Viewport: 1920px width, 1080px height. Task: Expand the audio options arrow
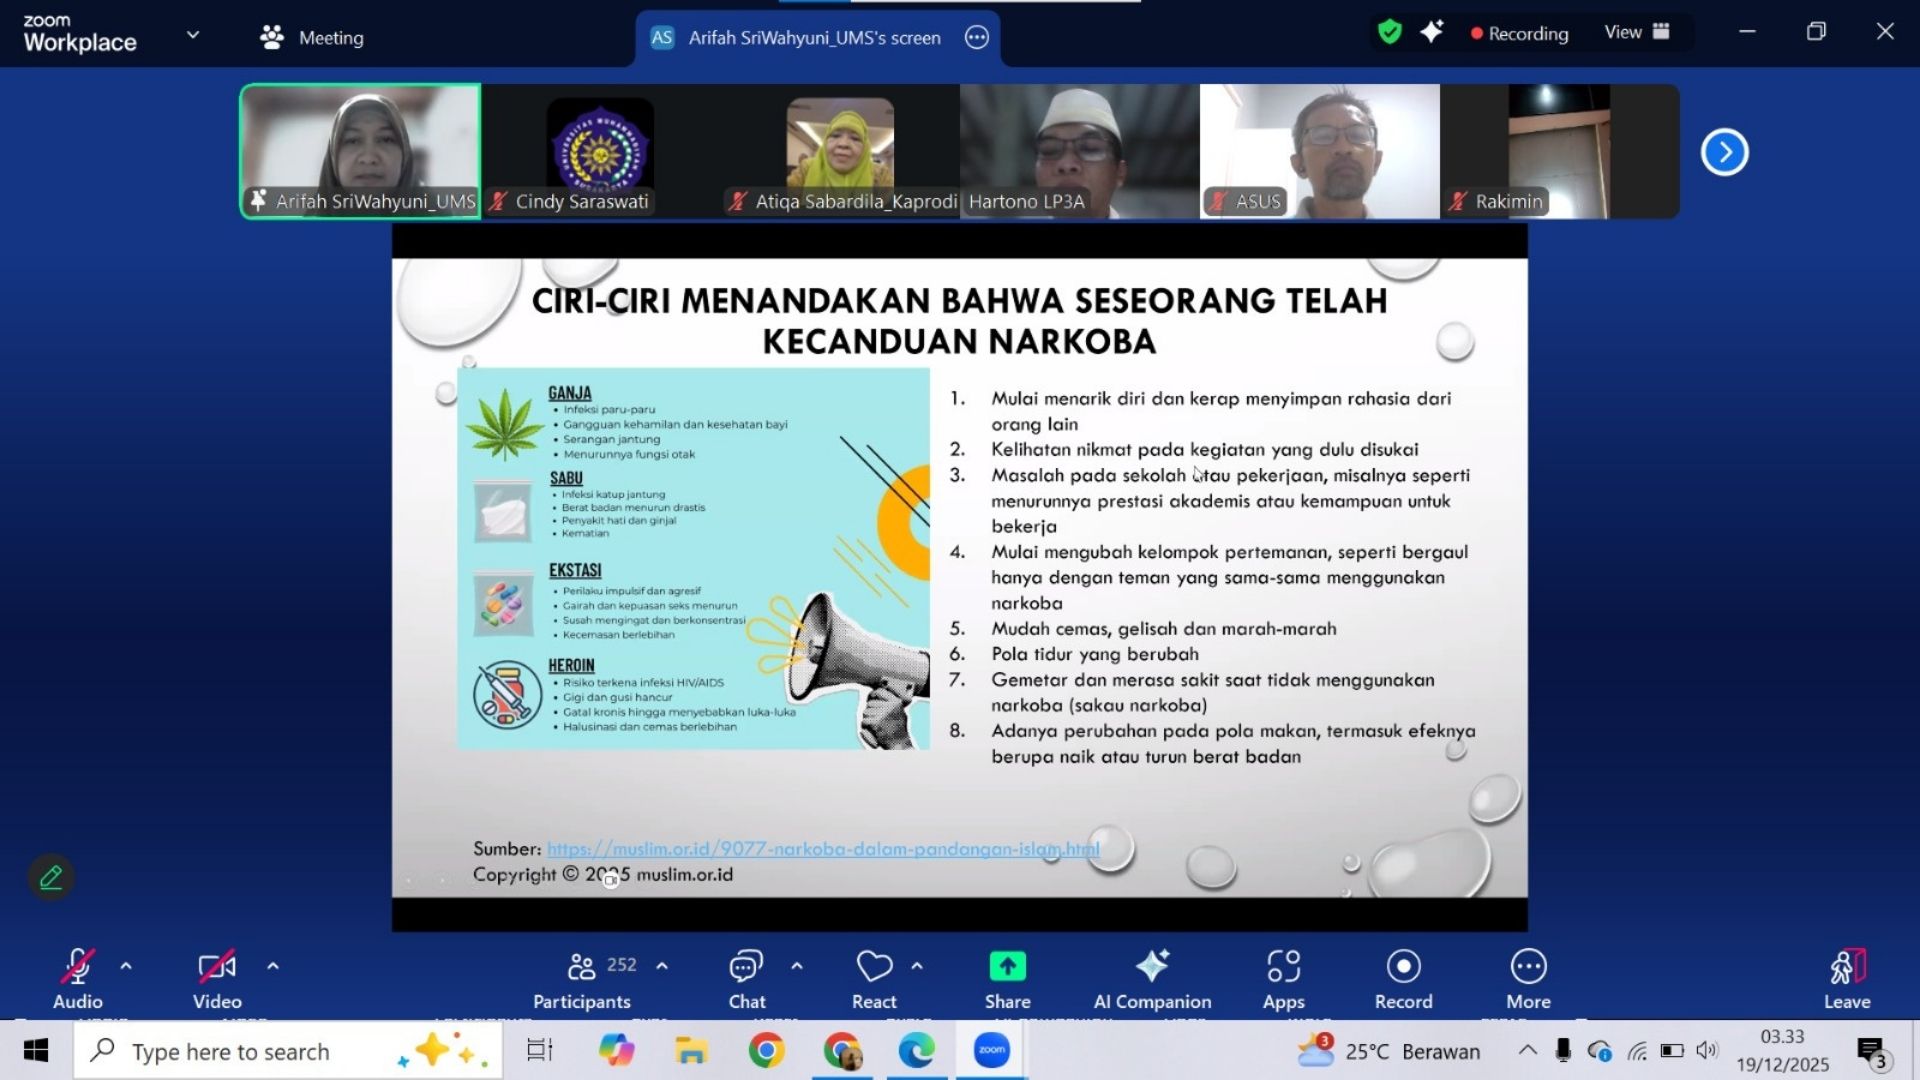click(x=126, y=966)
